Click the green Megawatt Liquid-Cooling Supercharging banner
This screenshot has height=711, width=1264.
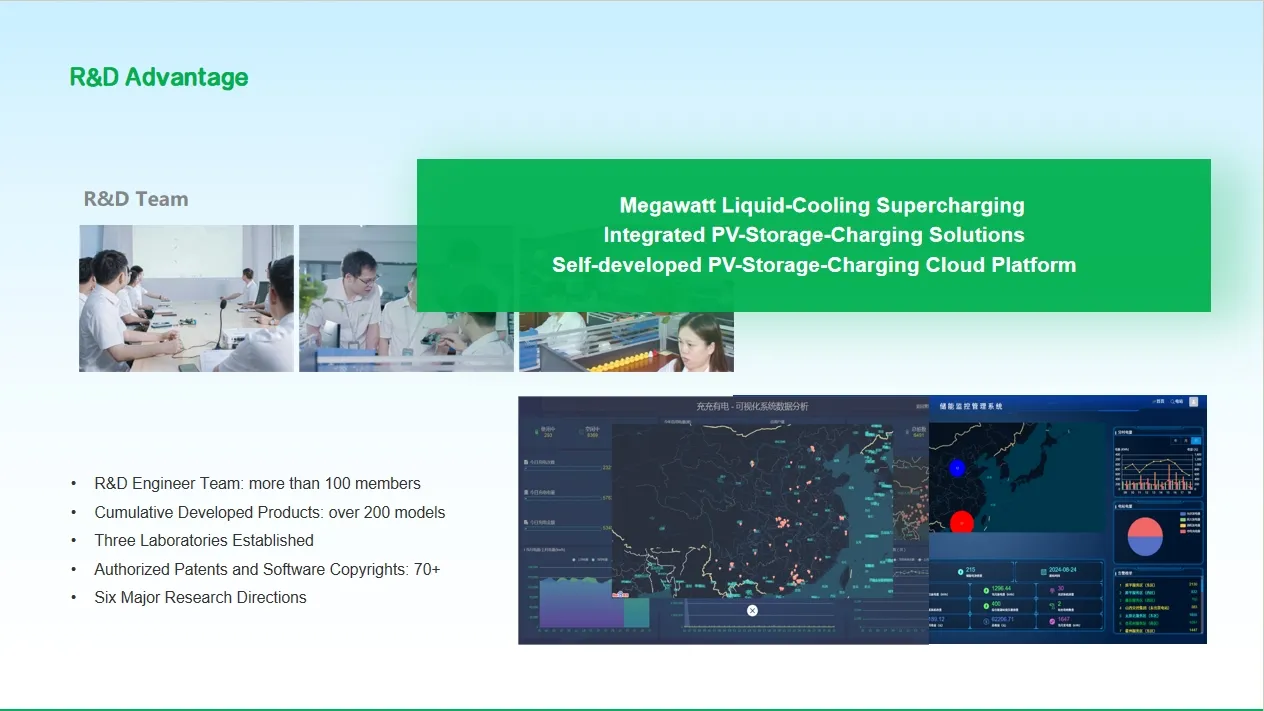click(814, 235)
